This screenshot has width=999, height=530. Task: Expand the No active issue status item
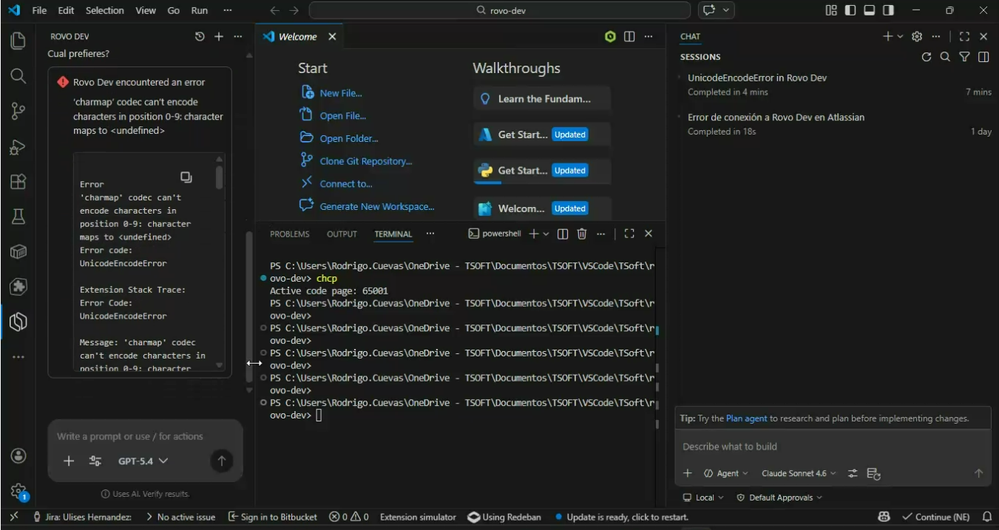pos(181,517)
